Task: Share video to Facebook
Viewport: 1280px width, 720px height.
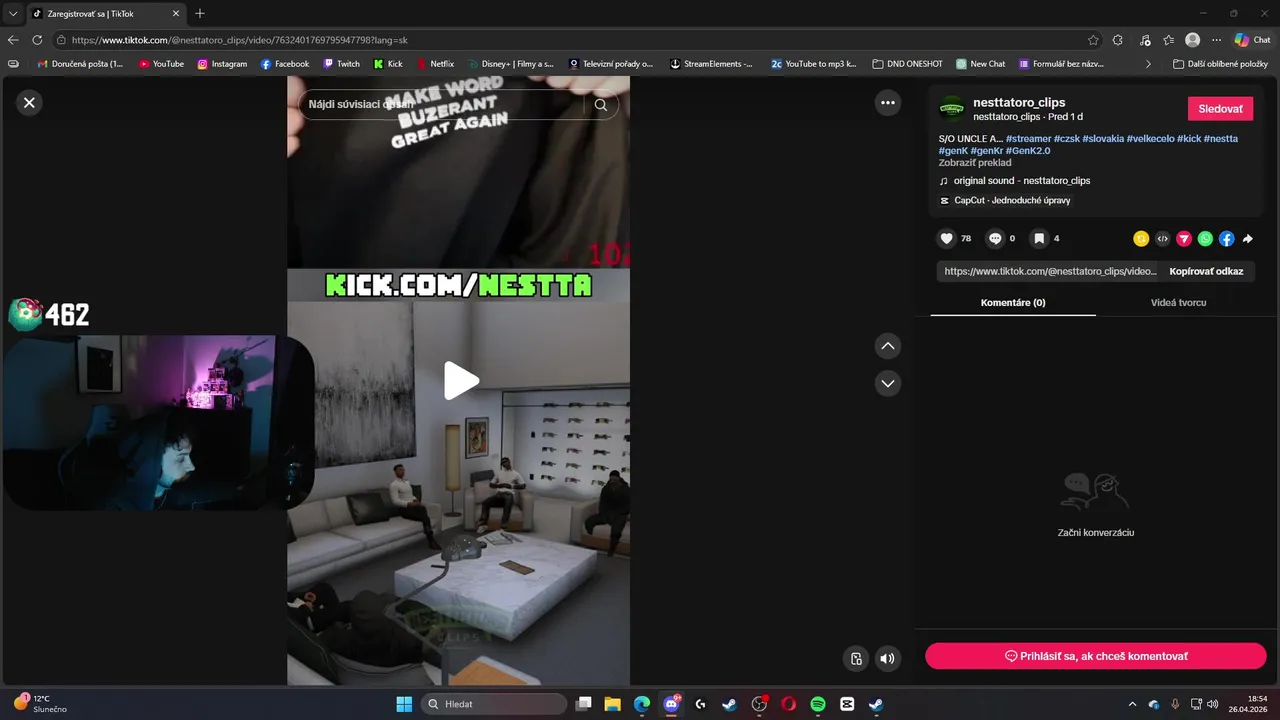Action: pos(1226,239)
